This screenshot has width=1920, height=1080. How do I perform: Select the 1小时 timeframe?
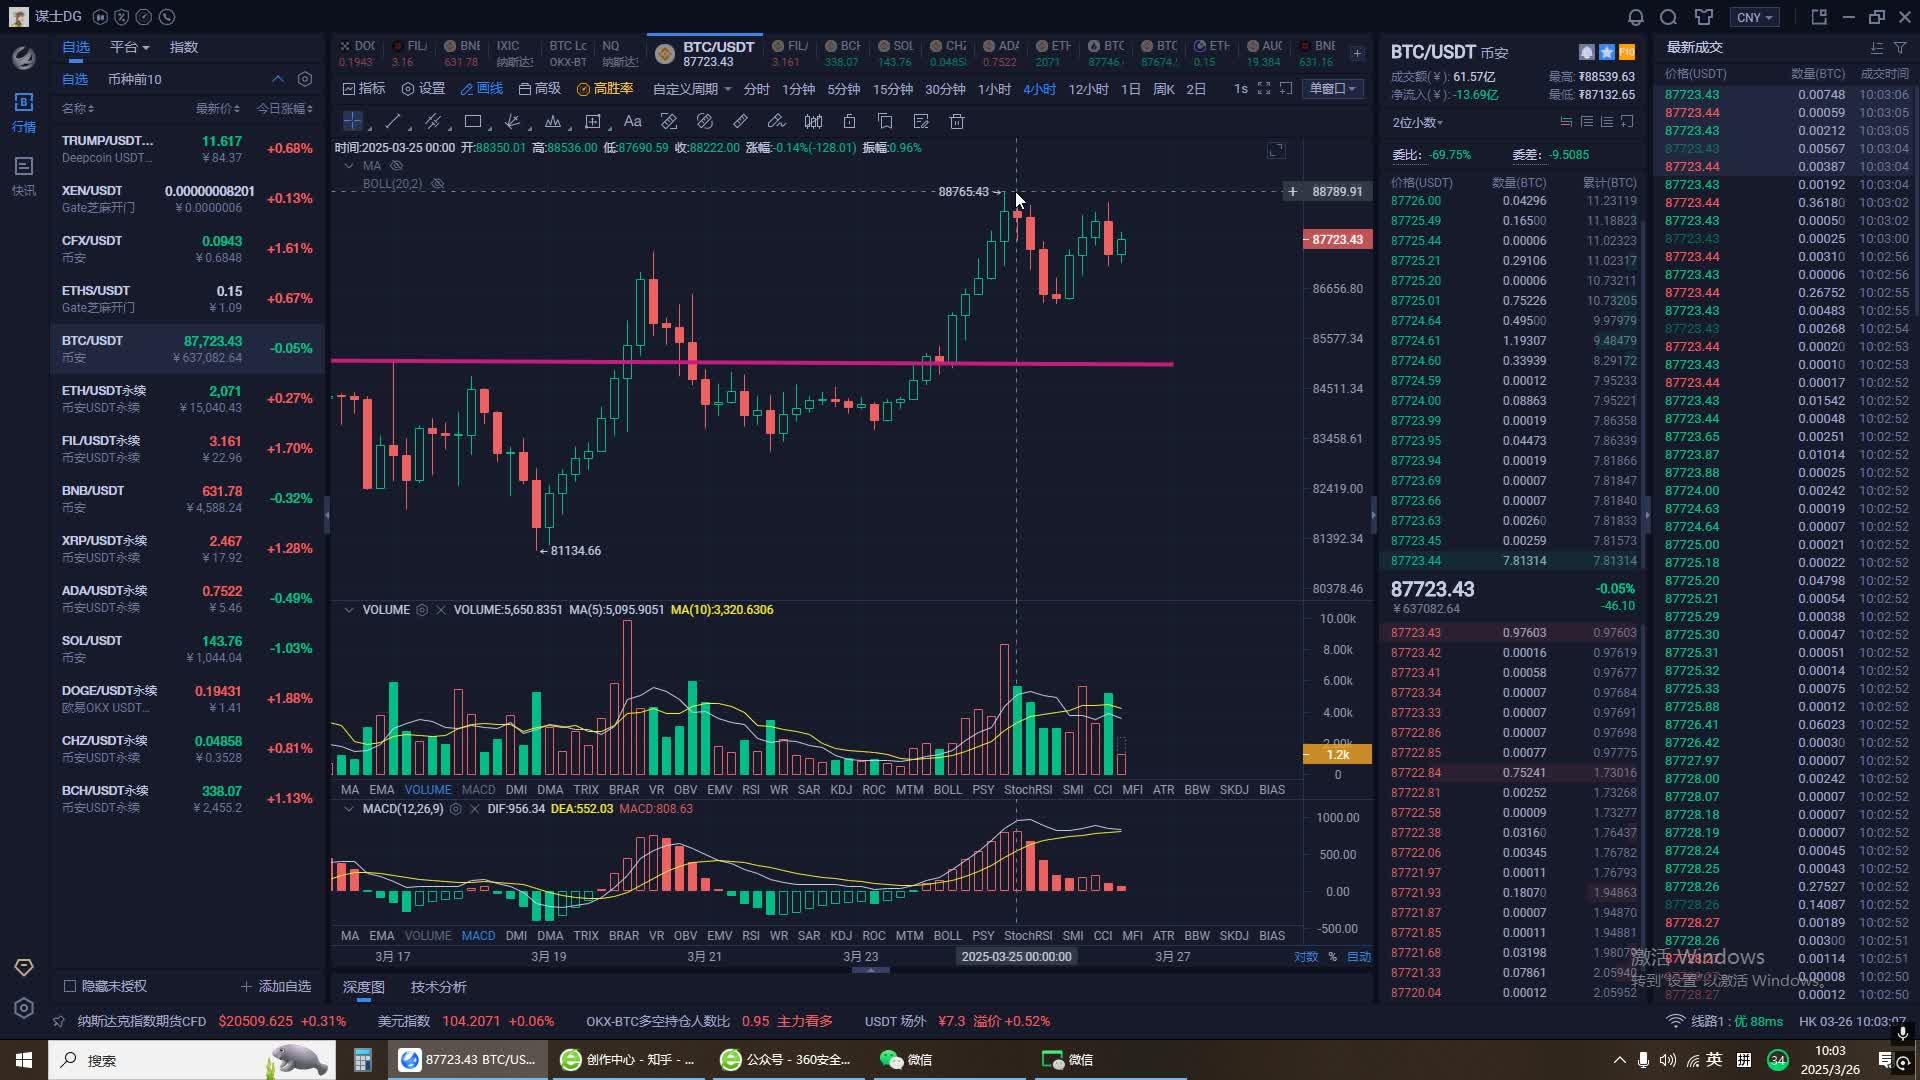[x=994, y=89]
